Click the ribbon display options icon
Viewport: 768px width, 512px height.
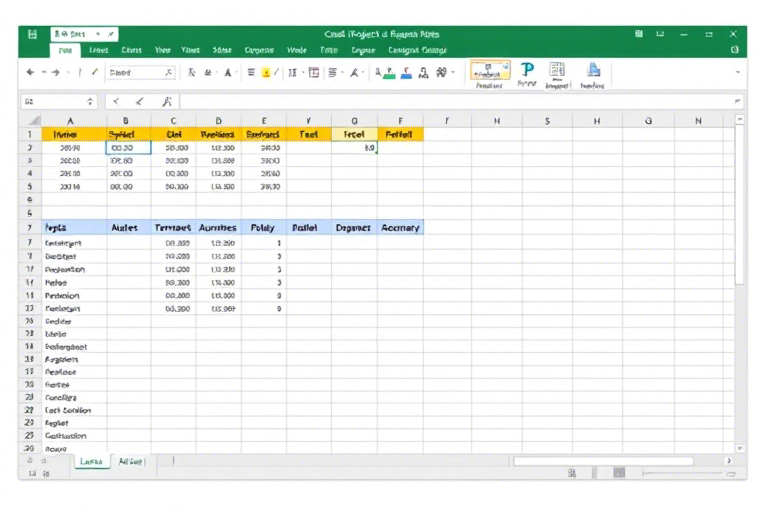pos(660,34)
